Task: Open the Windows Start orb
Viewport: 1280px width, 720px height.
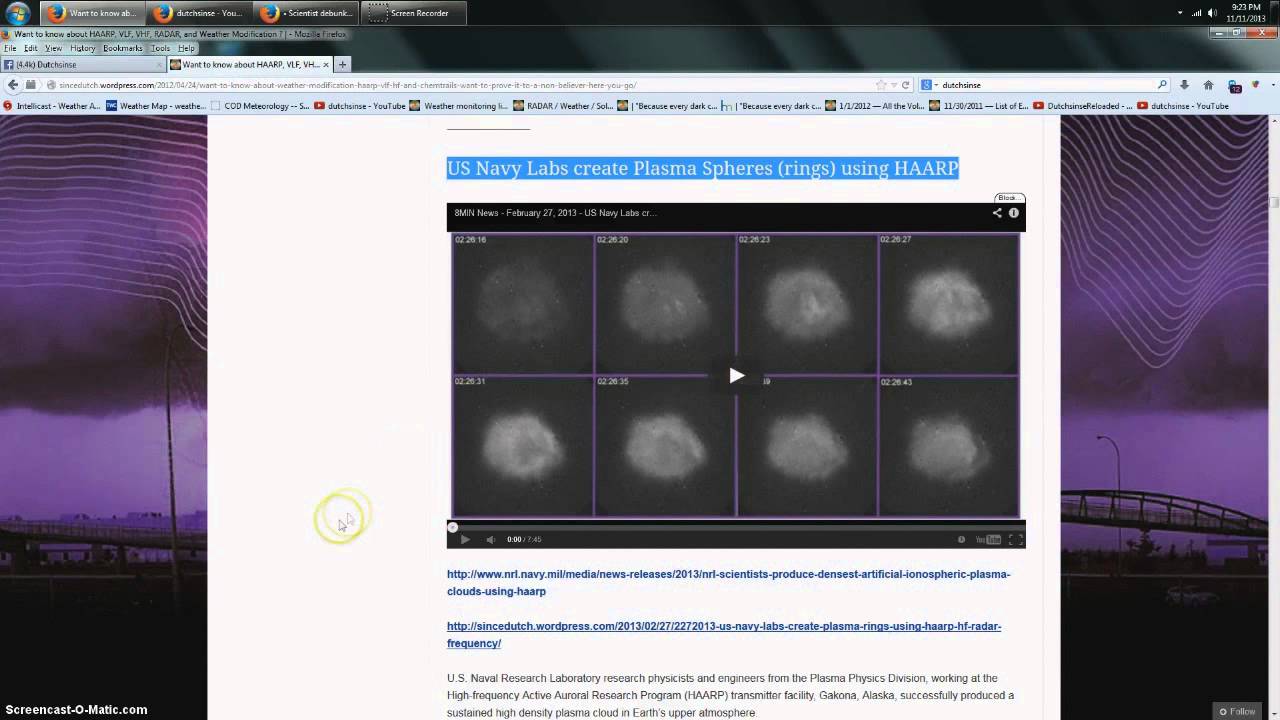Action: pos(17,13)
